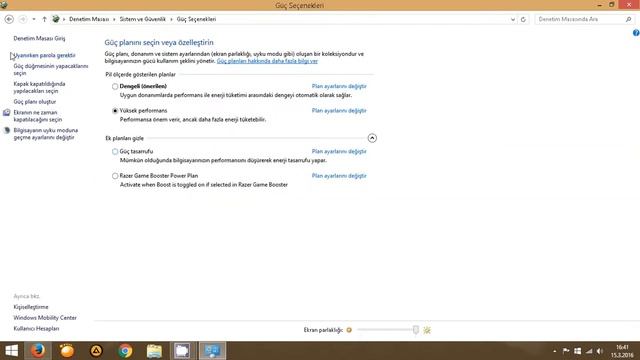The height and width of the screenshot is (360, 640).
Task: Change plan settings for Yüksek performans
Action: [339, 111]
